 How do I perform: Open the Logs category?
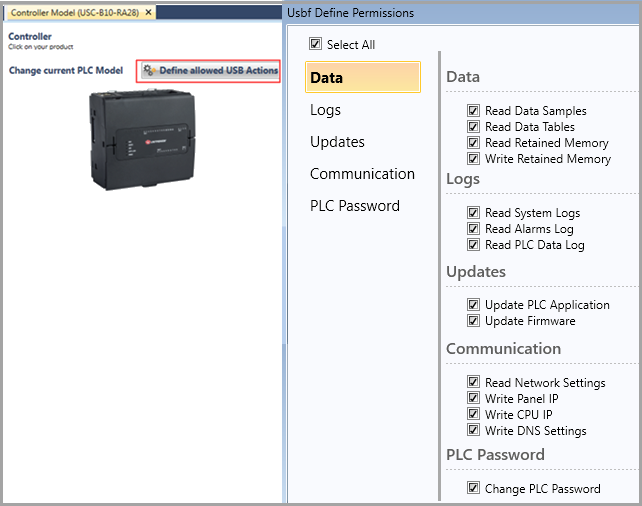click(x=326, y=110)
